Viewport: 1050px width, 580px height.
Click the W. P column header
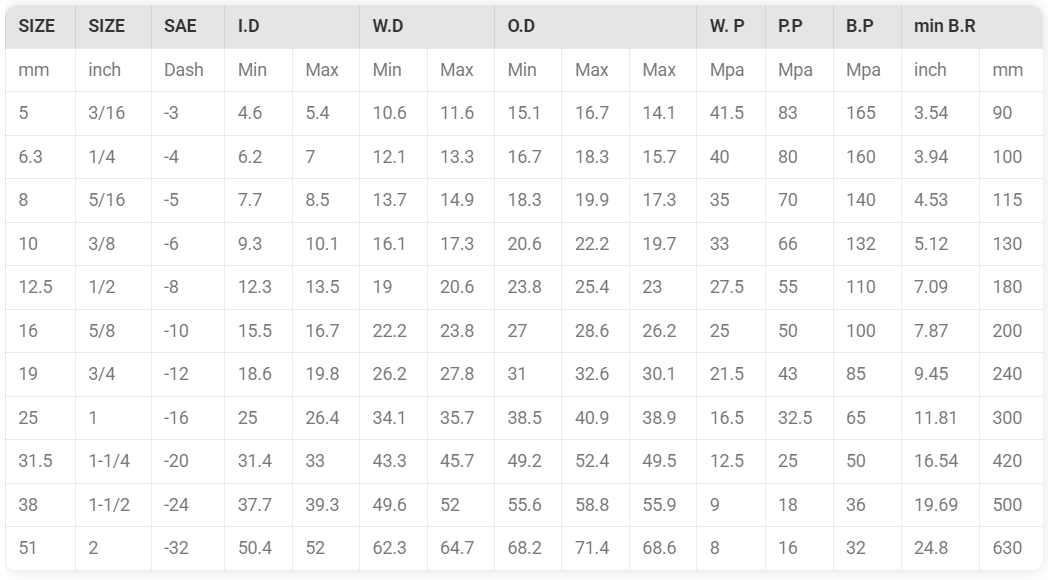731,26
